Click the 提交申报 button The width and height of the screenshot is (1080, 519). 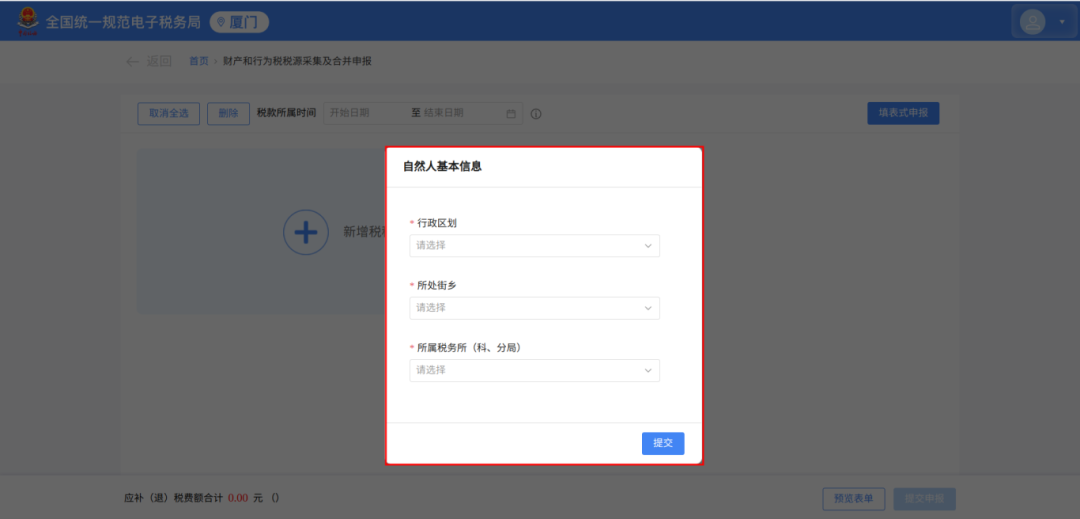click(x=924, y=499)
